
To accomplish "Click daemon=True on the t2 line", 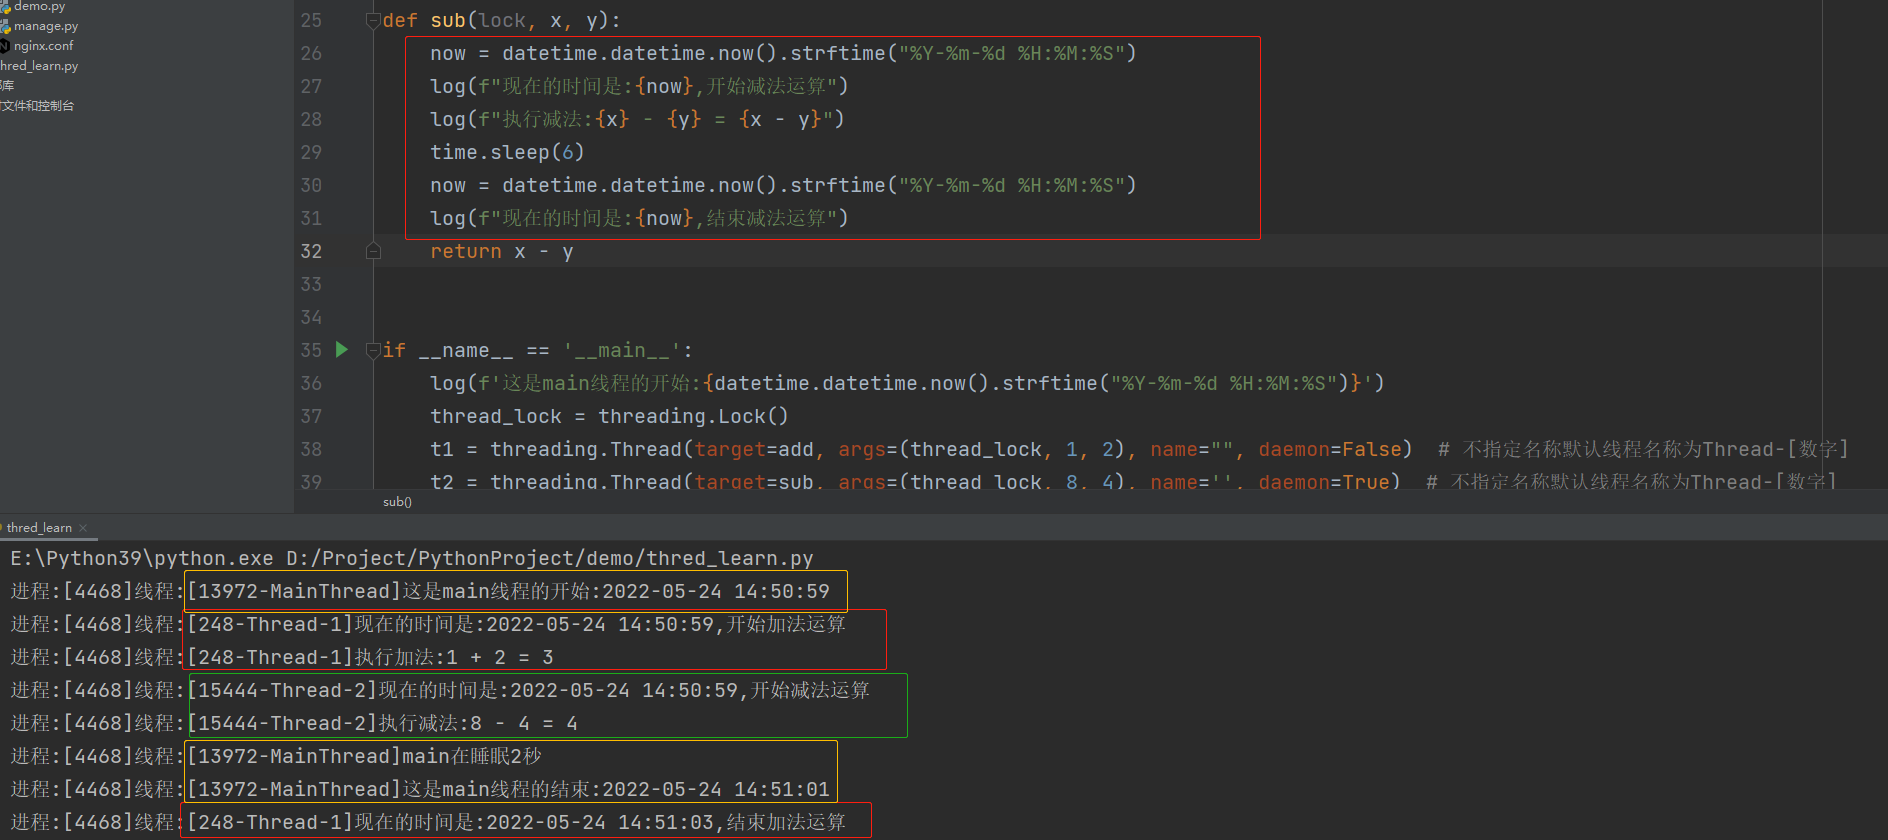I will click(1324, 482).
